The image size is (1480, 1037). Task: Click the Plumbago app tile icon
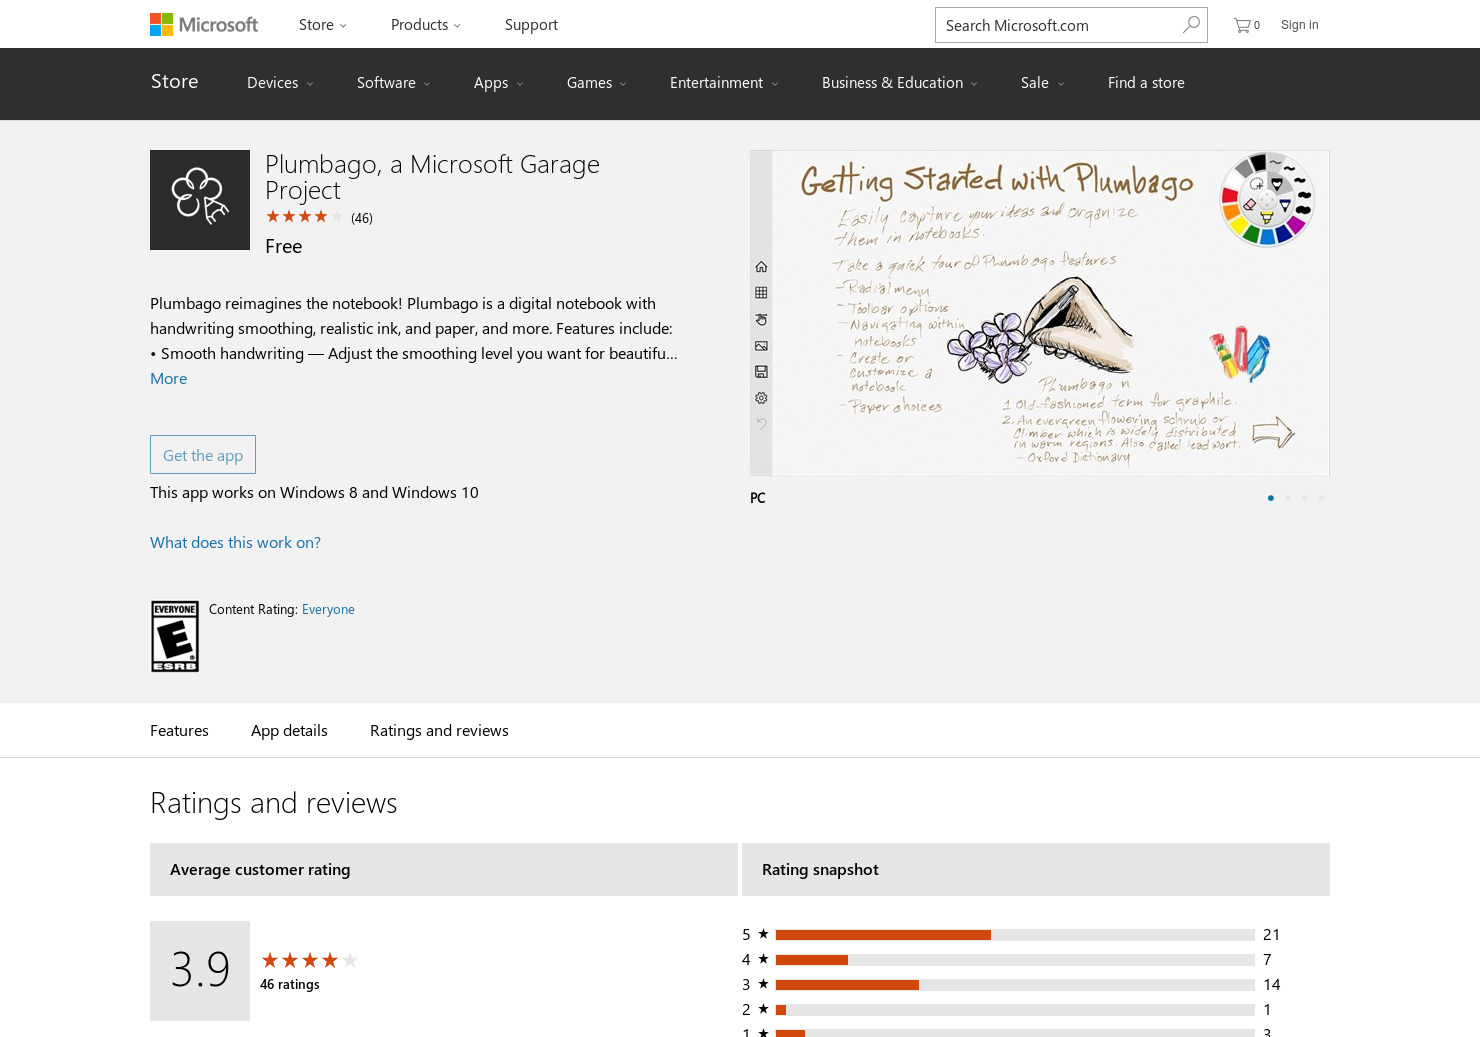(x=200, y=200)
